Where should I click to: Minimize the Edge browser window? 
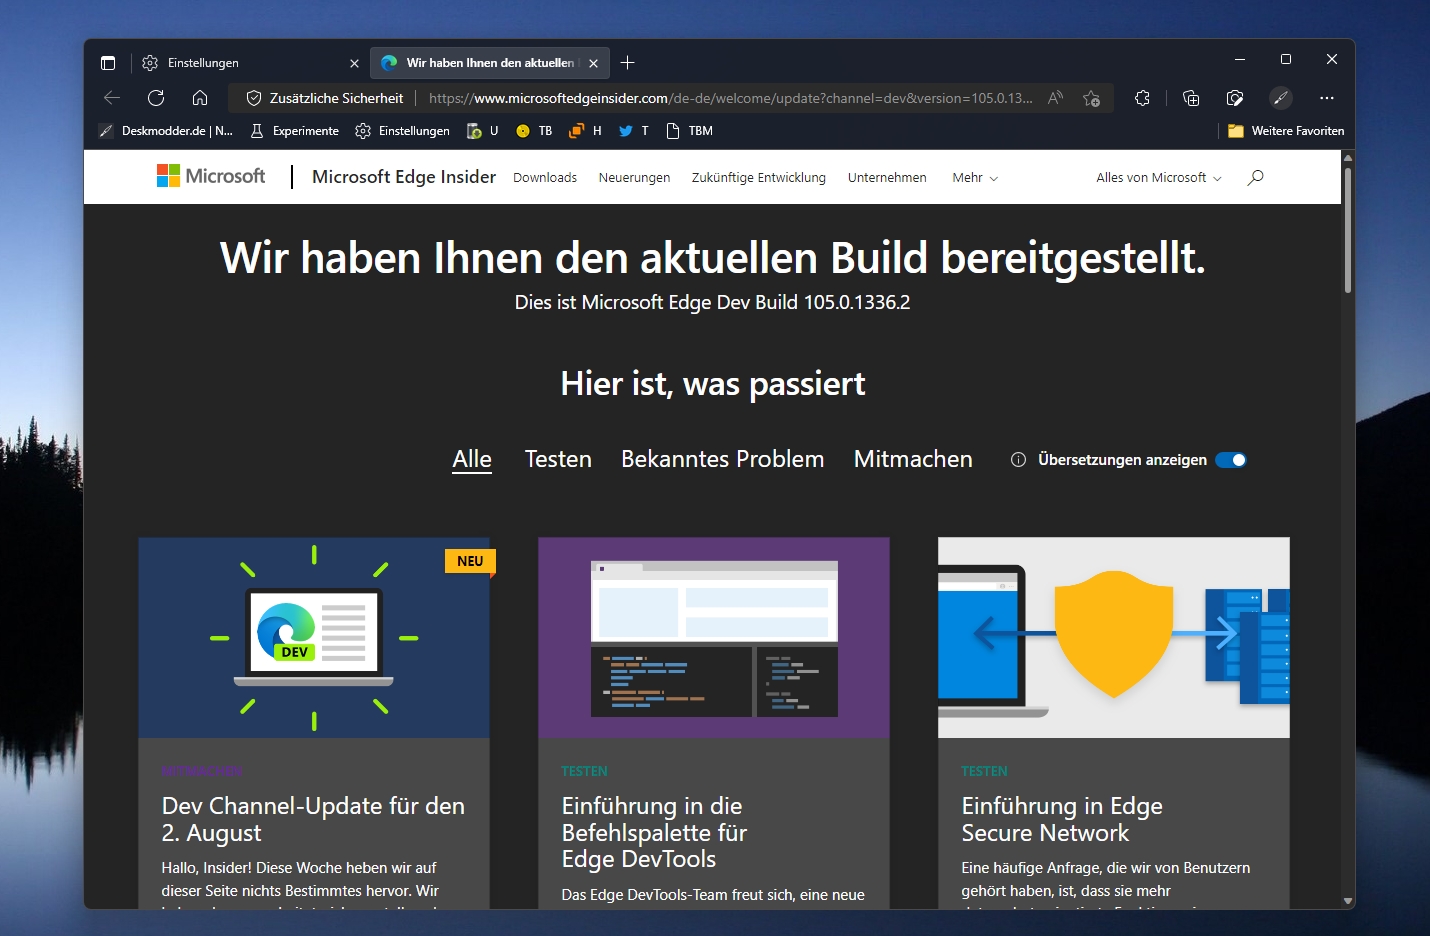(x=1240, y=60)
